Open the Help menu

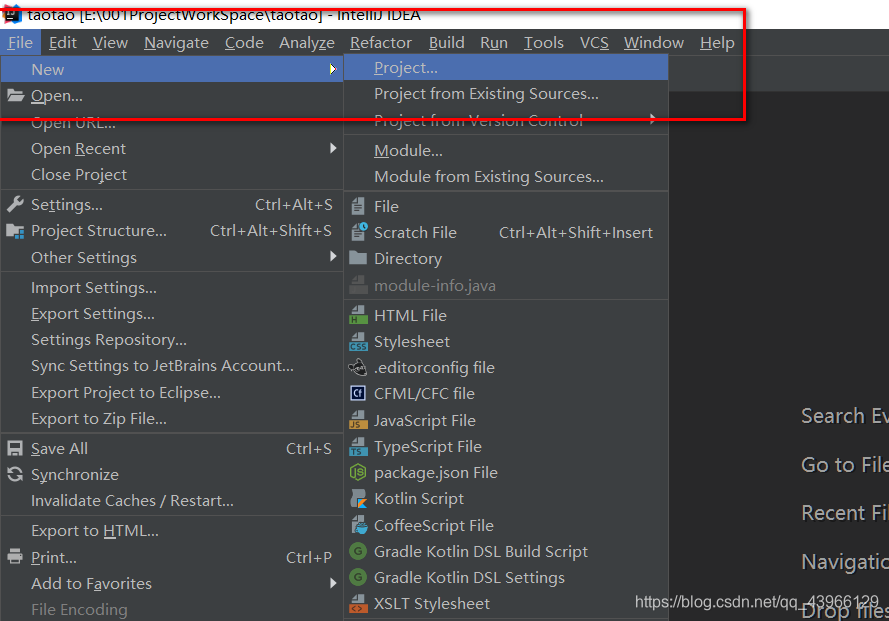pos(717,43)
